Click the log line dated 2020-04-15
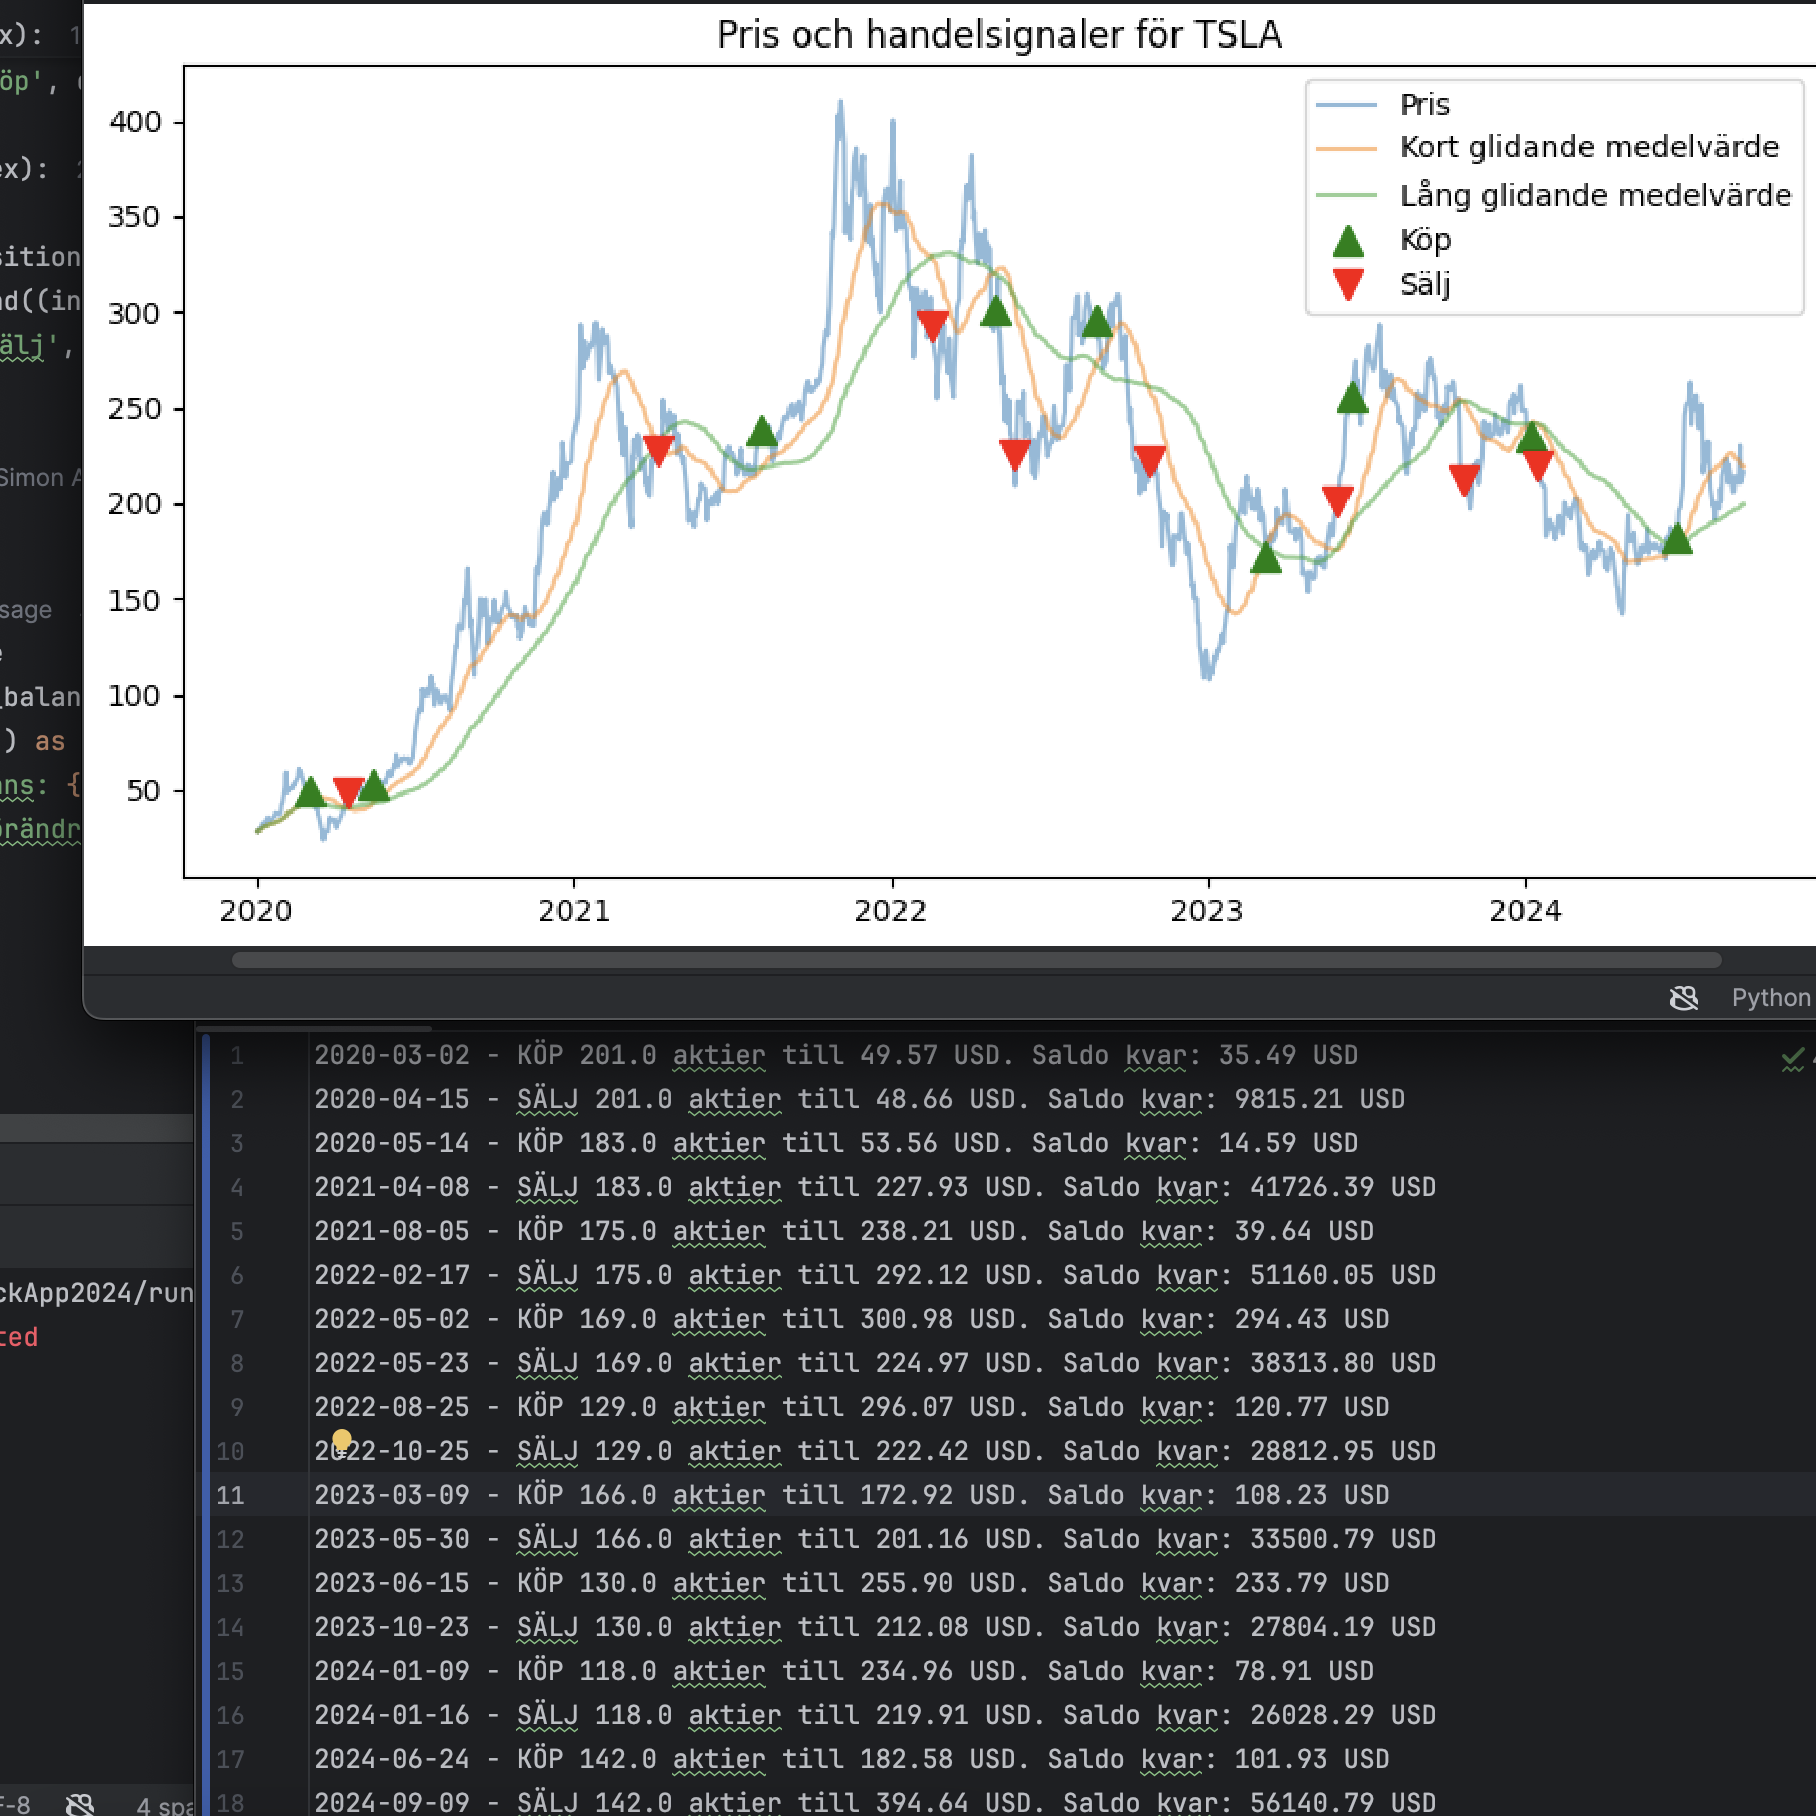1816x1816 pixels. [x=860, y=1100]
